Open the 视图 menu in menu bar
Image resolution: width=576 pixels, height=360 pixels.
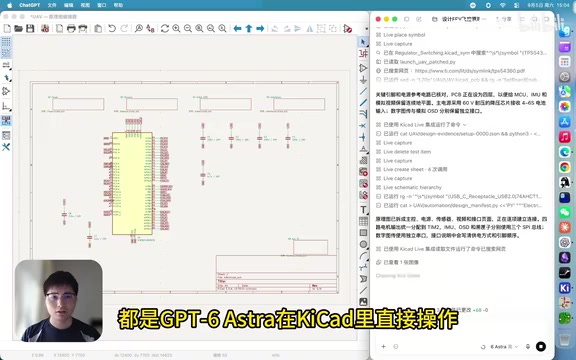(85, 5)
